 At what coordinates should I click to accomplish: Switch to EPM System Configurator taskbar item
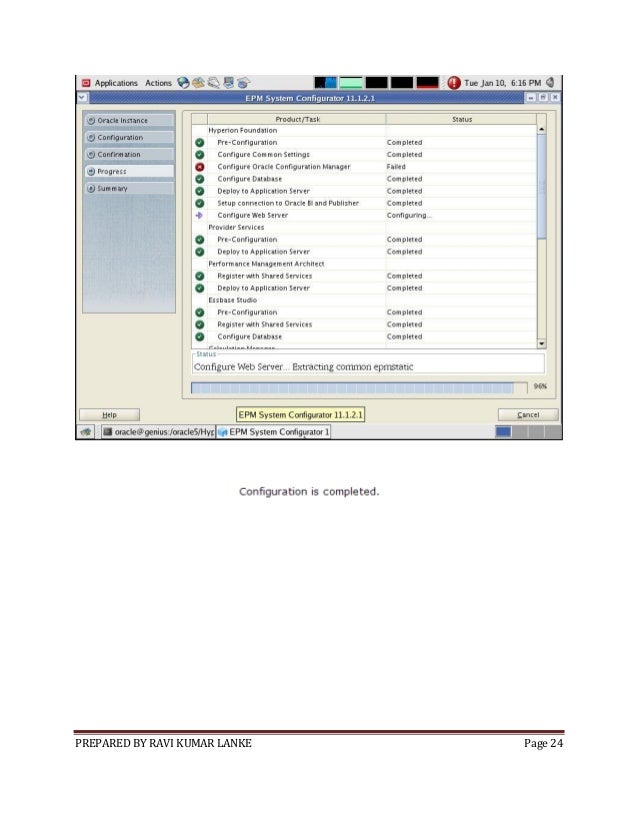pyautogui.click(x=273, y=432)
